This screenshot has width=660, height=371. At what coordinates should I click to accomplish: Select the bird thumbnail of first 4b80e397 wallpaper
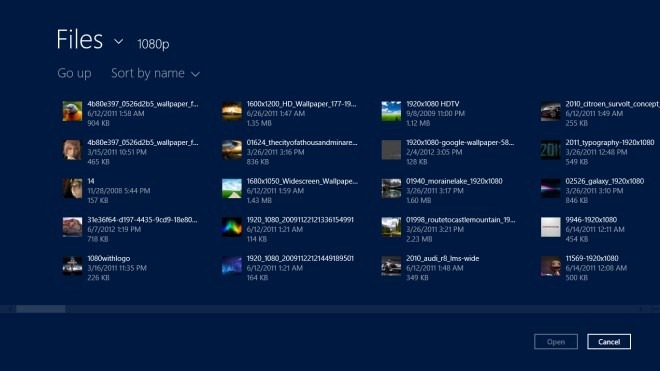pyautogui.click(x=72, y=112)
